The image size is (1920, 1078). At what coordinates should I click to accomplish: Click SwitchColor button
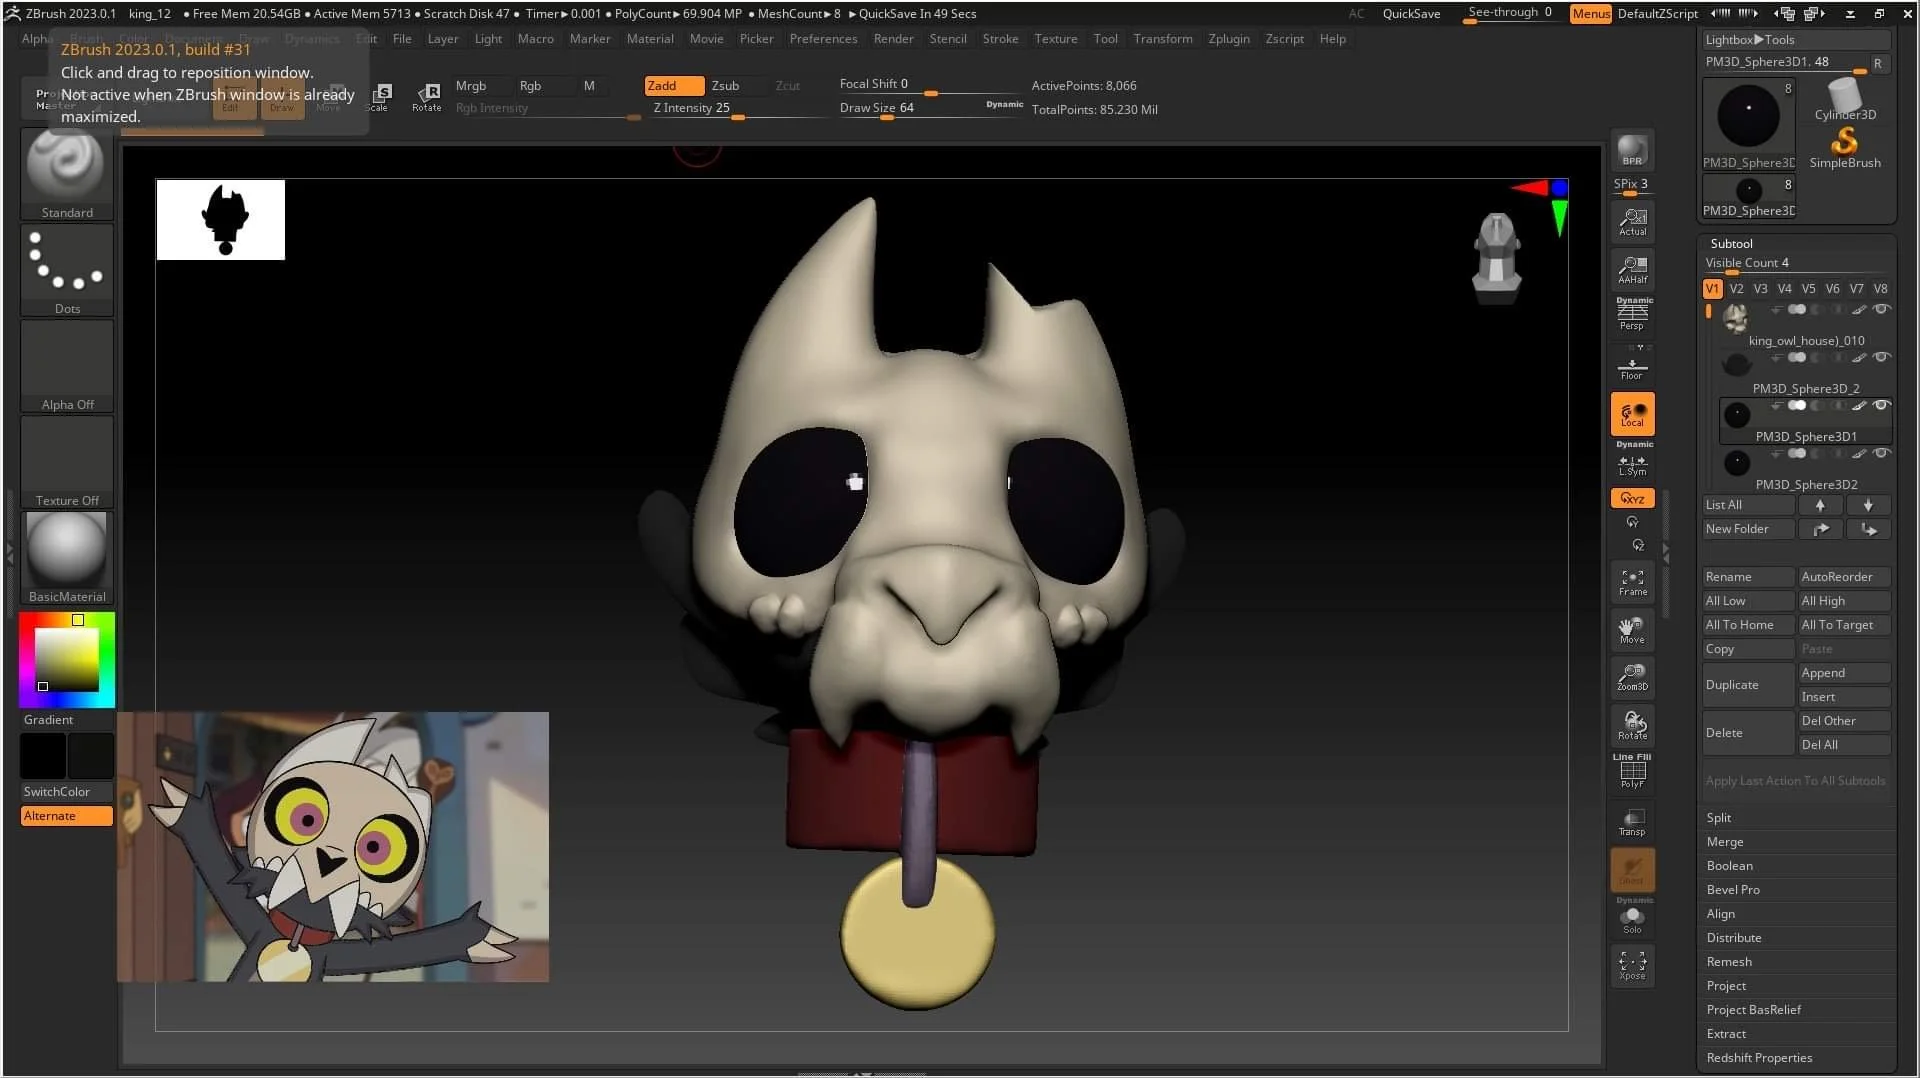pyautogui.click(x=67, y=792)
